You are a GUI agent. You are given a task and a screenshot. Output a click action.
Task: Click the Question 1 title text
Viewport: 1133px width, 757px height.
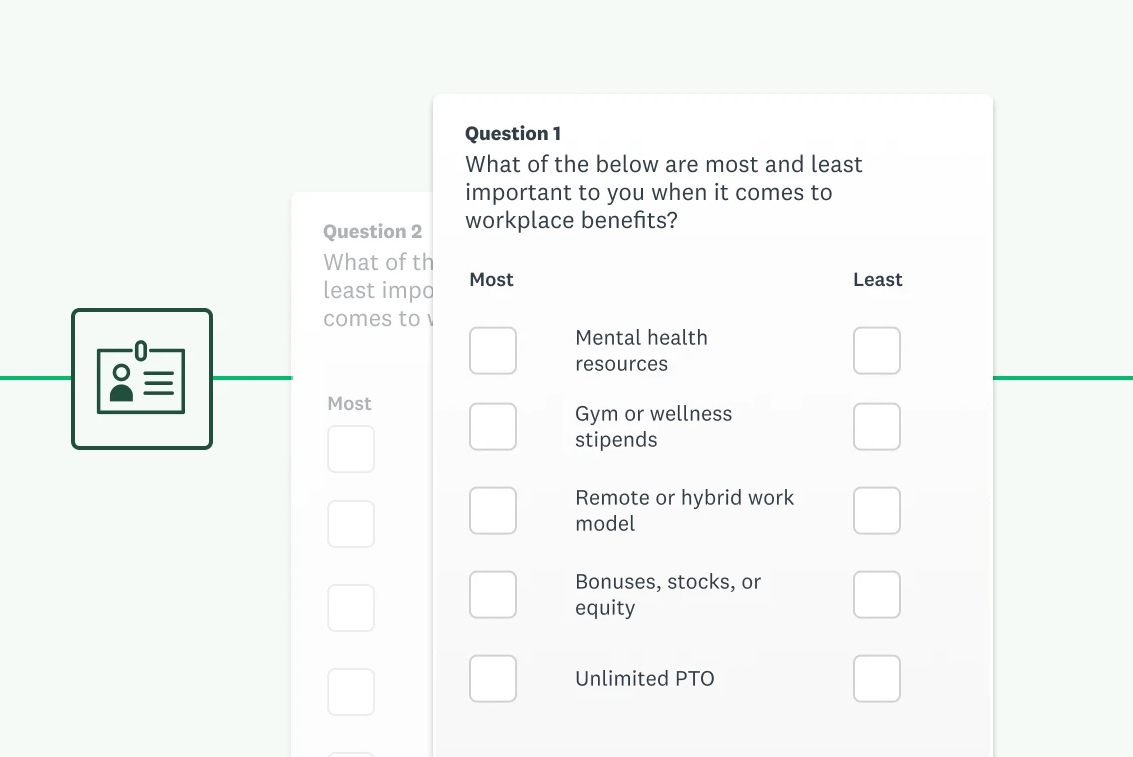click(x=663, y=192)
